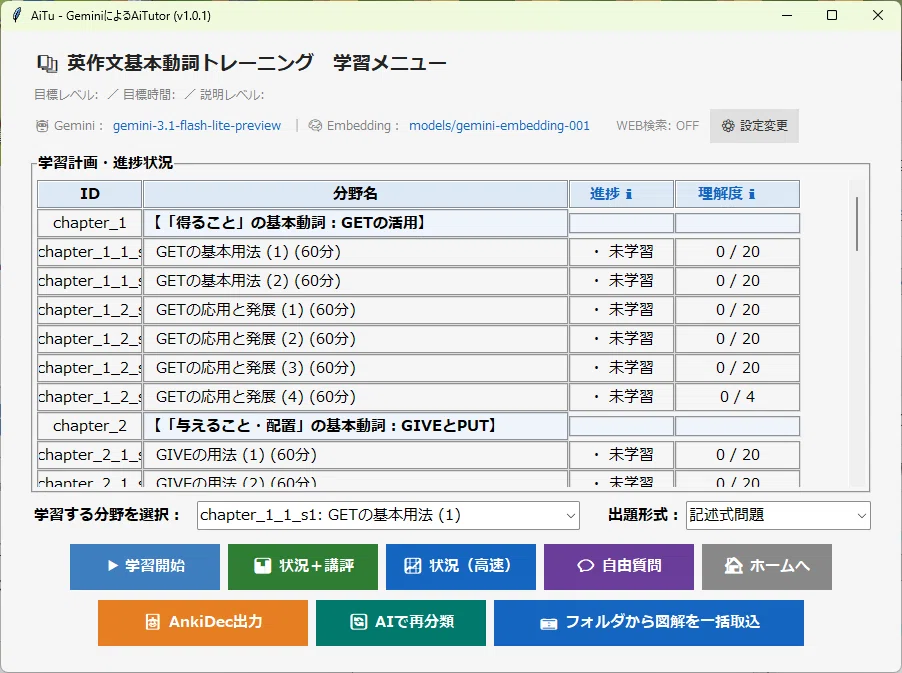Click the 0 / 4 understanding cell
Viewport: 902px width, 673px height.
pyautogui.click(x=737, y=397)
